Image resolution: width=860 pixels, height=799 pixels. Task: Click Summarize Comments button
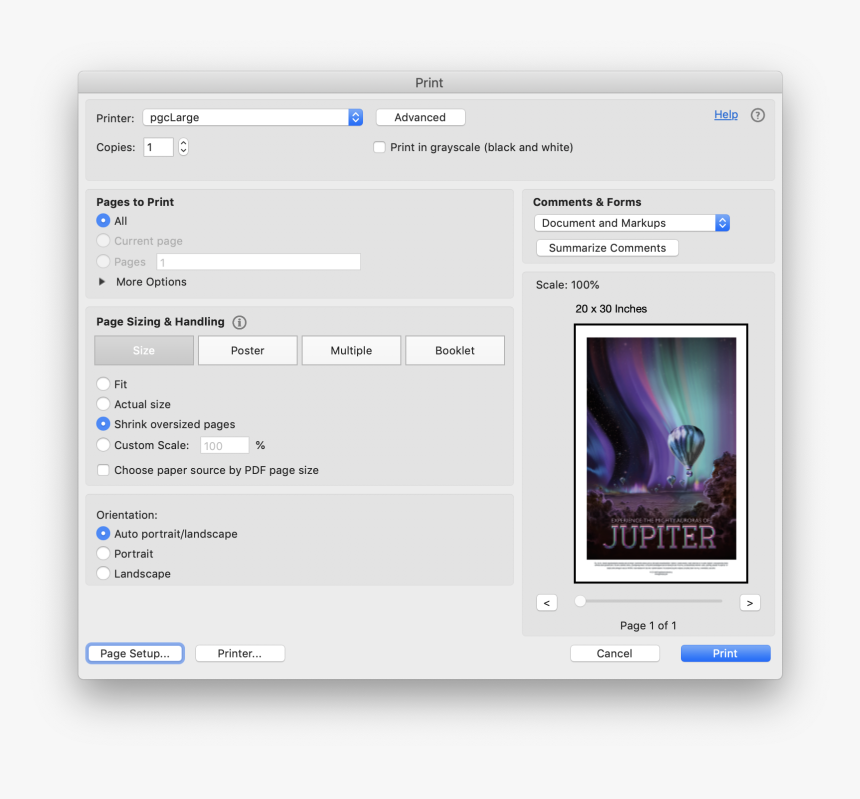pyautogui.click(x=607, y=248)
